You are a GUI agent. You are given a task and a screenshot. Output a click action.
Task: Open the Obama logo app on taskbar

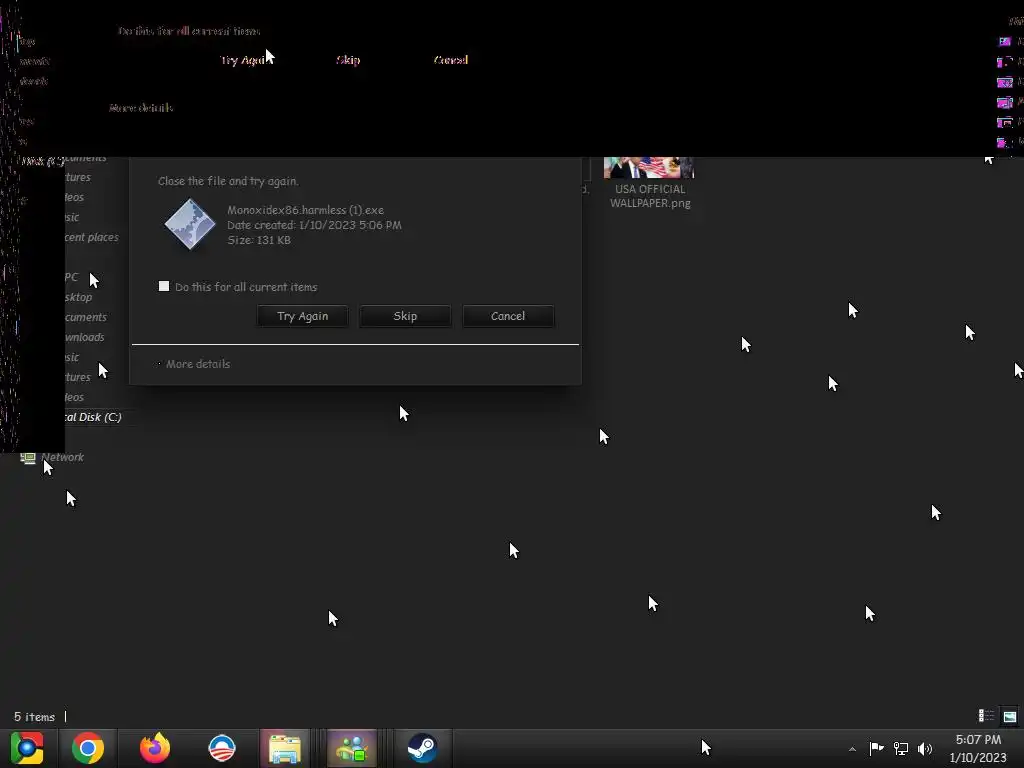[x=221, y=748]
